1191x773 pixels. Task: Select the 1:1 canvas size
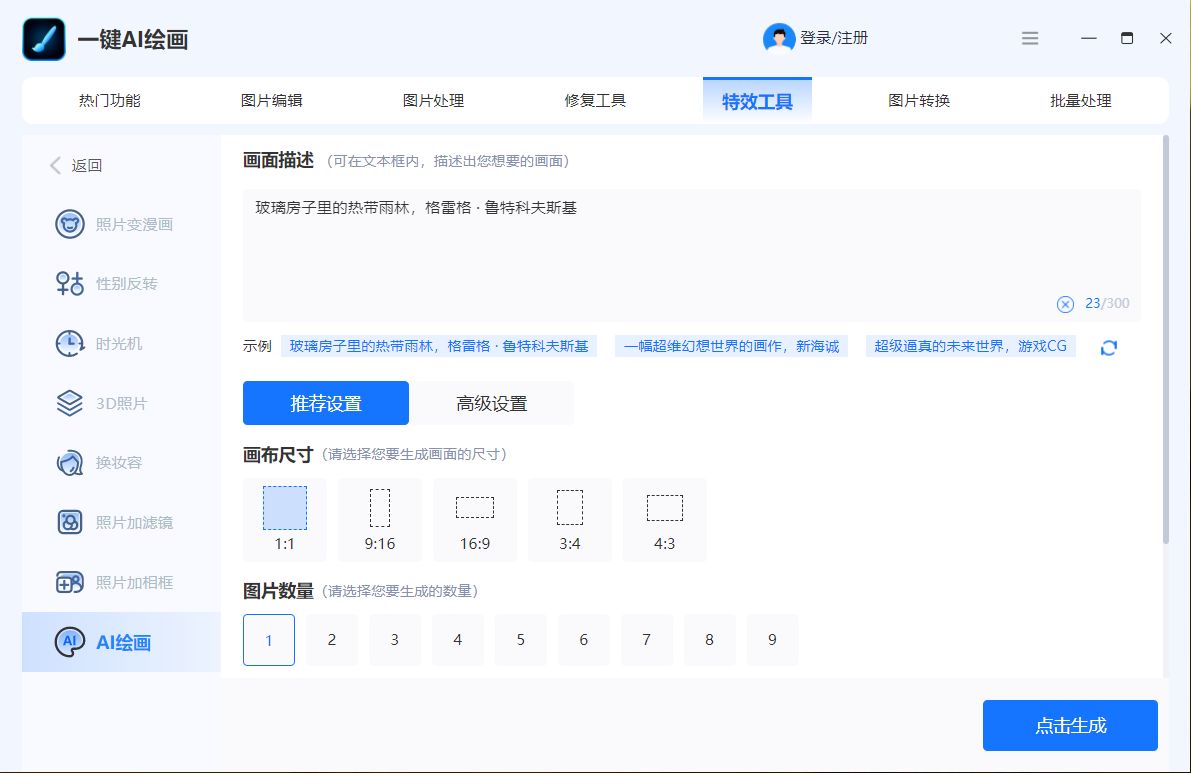285,519
